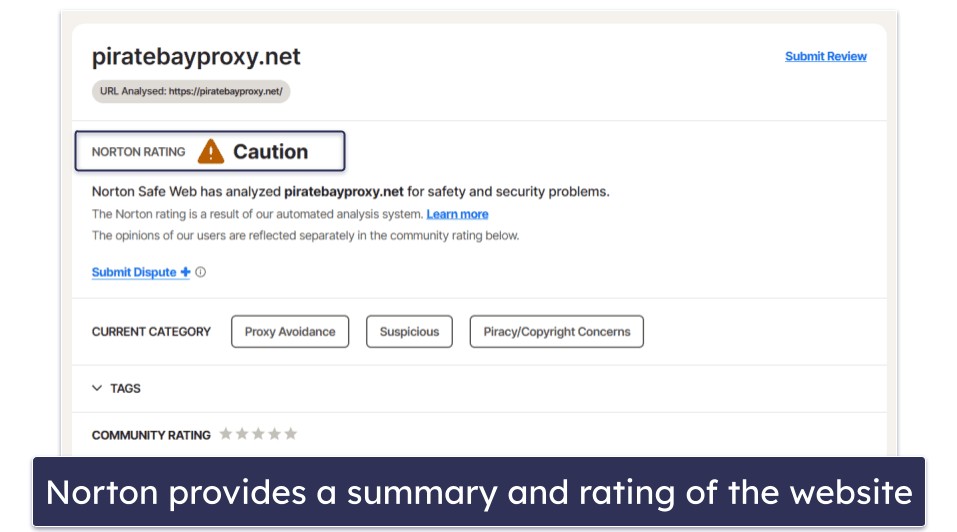
Task: Click the URL Analysed pill label
Action: [x=191, y=92]
